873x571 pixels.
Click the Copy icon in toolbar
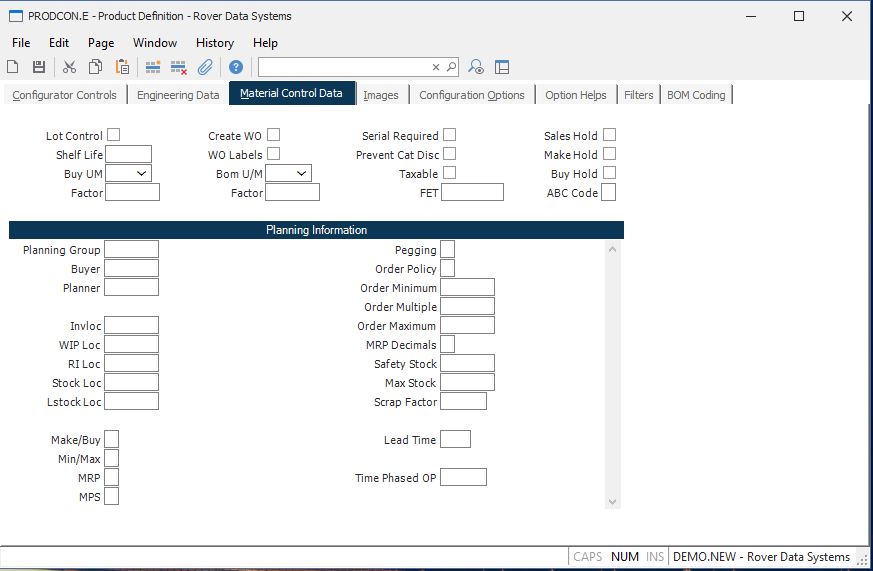pos(95,67)
